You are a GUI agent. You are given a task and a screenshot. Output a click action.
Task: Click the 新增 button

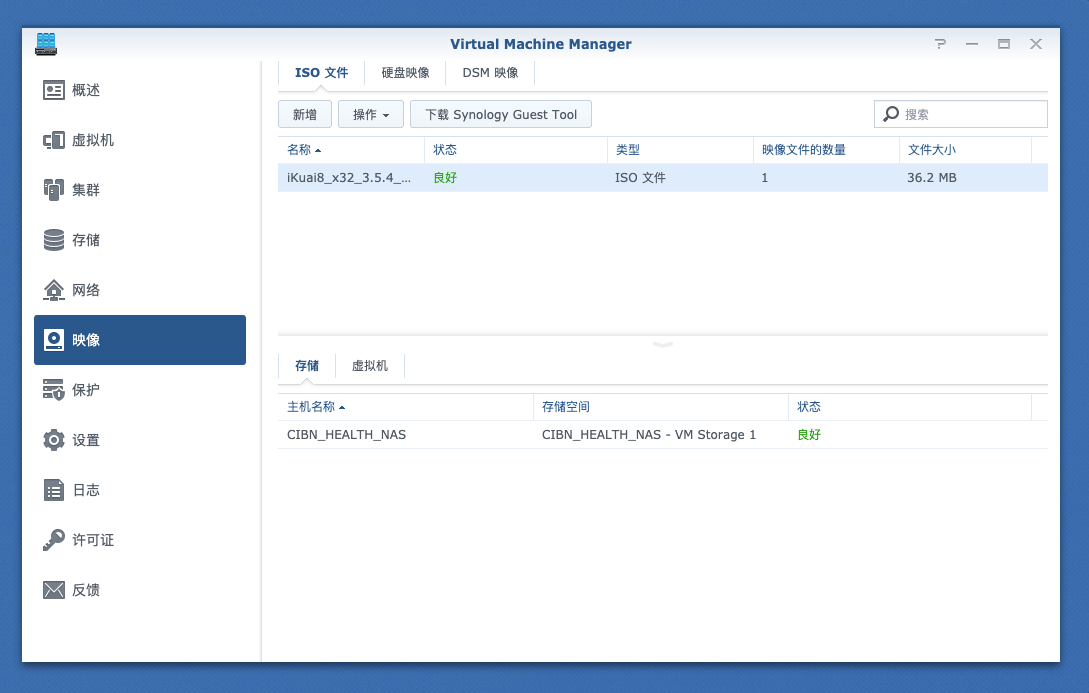click(305, 115)
